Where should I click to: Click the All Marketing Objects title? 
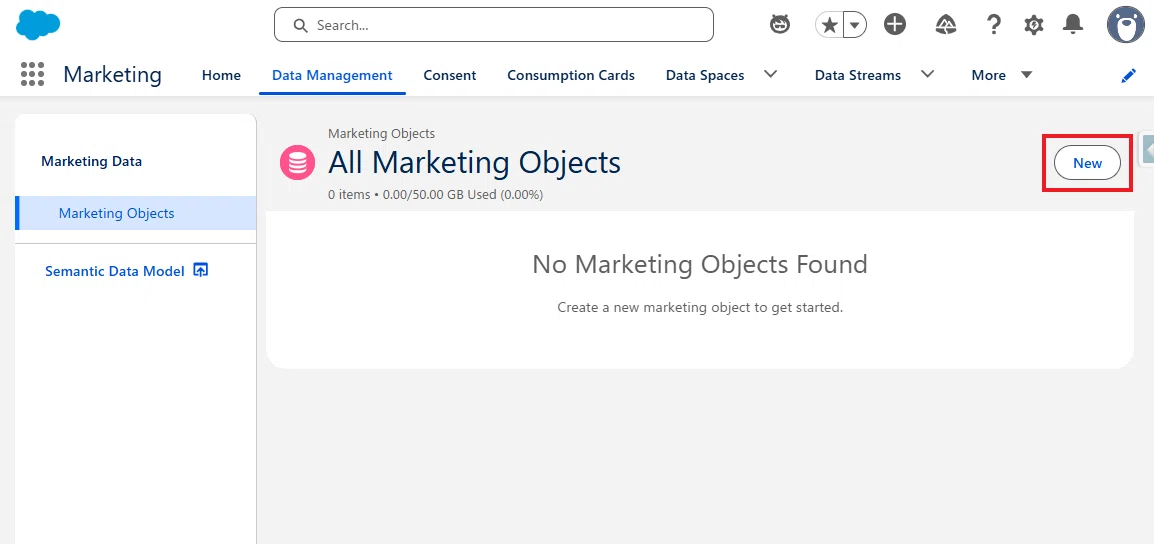coord(474,163)
